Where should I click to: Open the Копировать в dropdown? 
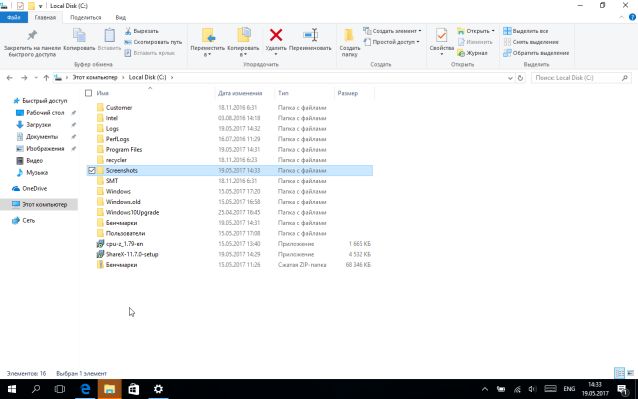pos(243,50)
